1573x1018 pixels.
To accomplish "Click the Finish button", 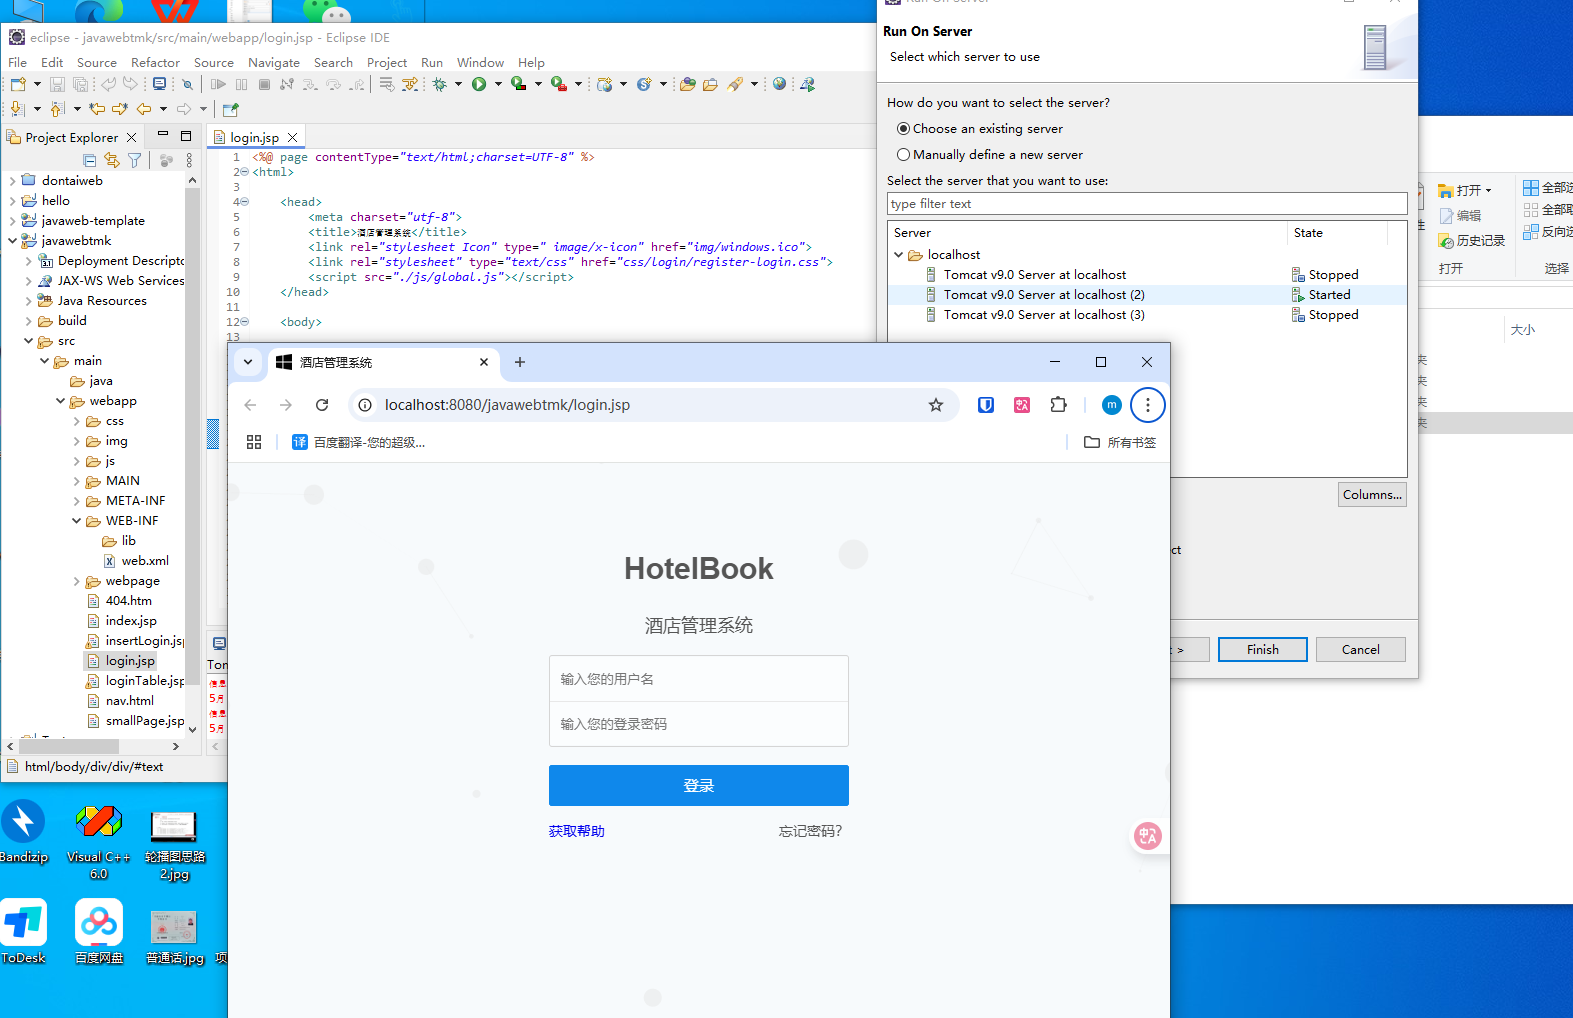I will (1262, 649).
